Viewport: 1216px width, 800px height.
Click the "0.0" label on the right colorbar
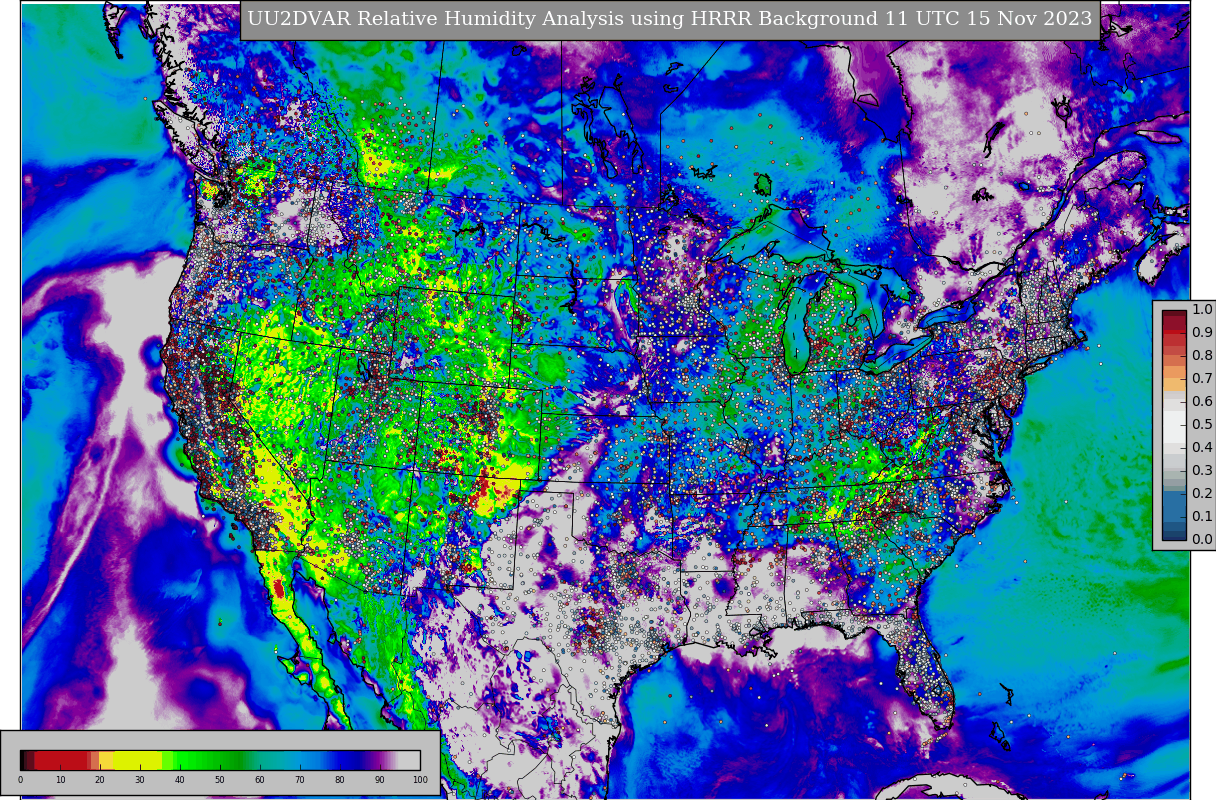1202,540
